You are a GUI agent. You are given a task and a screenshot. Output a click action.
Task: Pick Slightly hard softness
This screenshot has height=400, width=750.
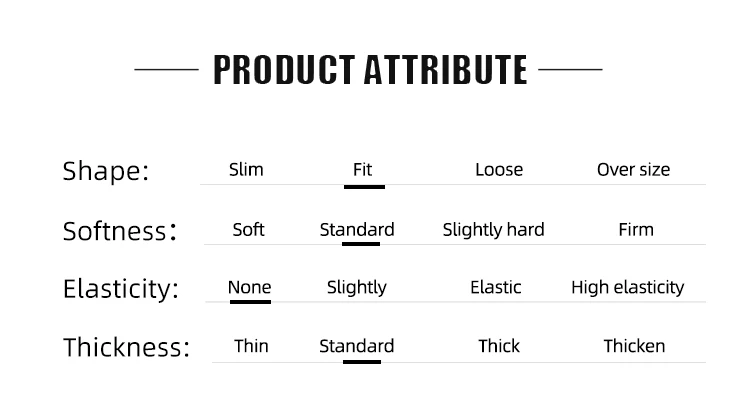pyautogui.click(x=493, y=230)
